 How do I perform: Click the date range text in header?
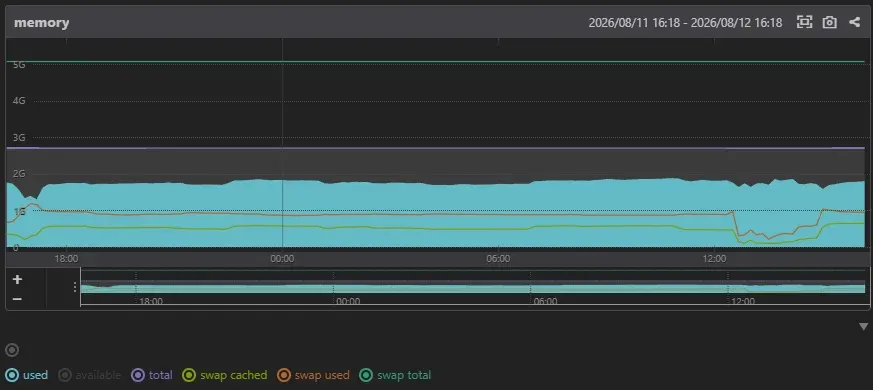(685, 23)
